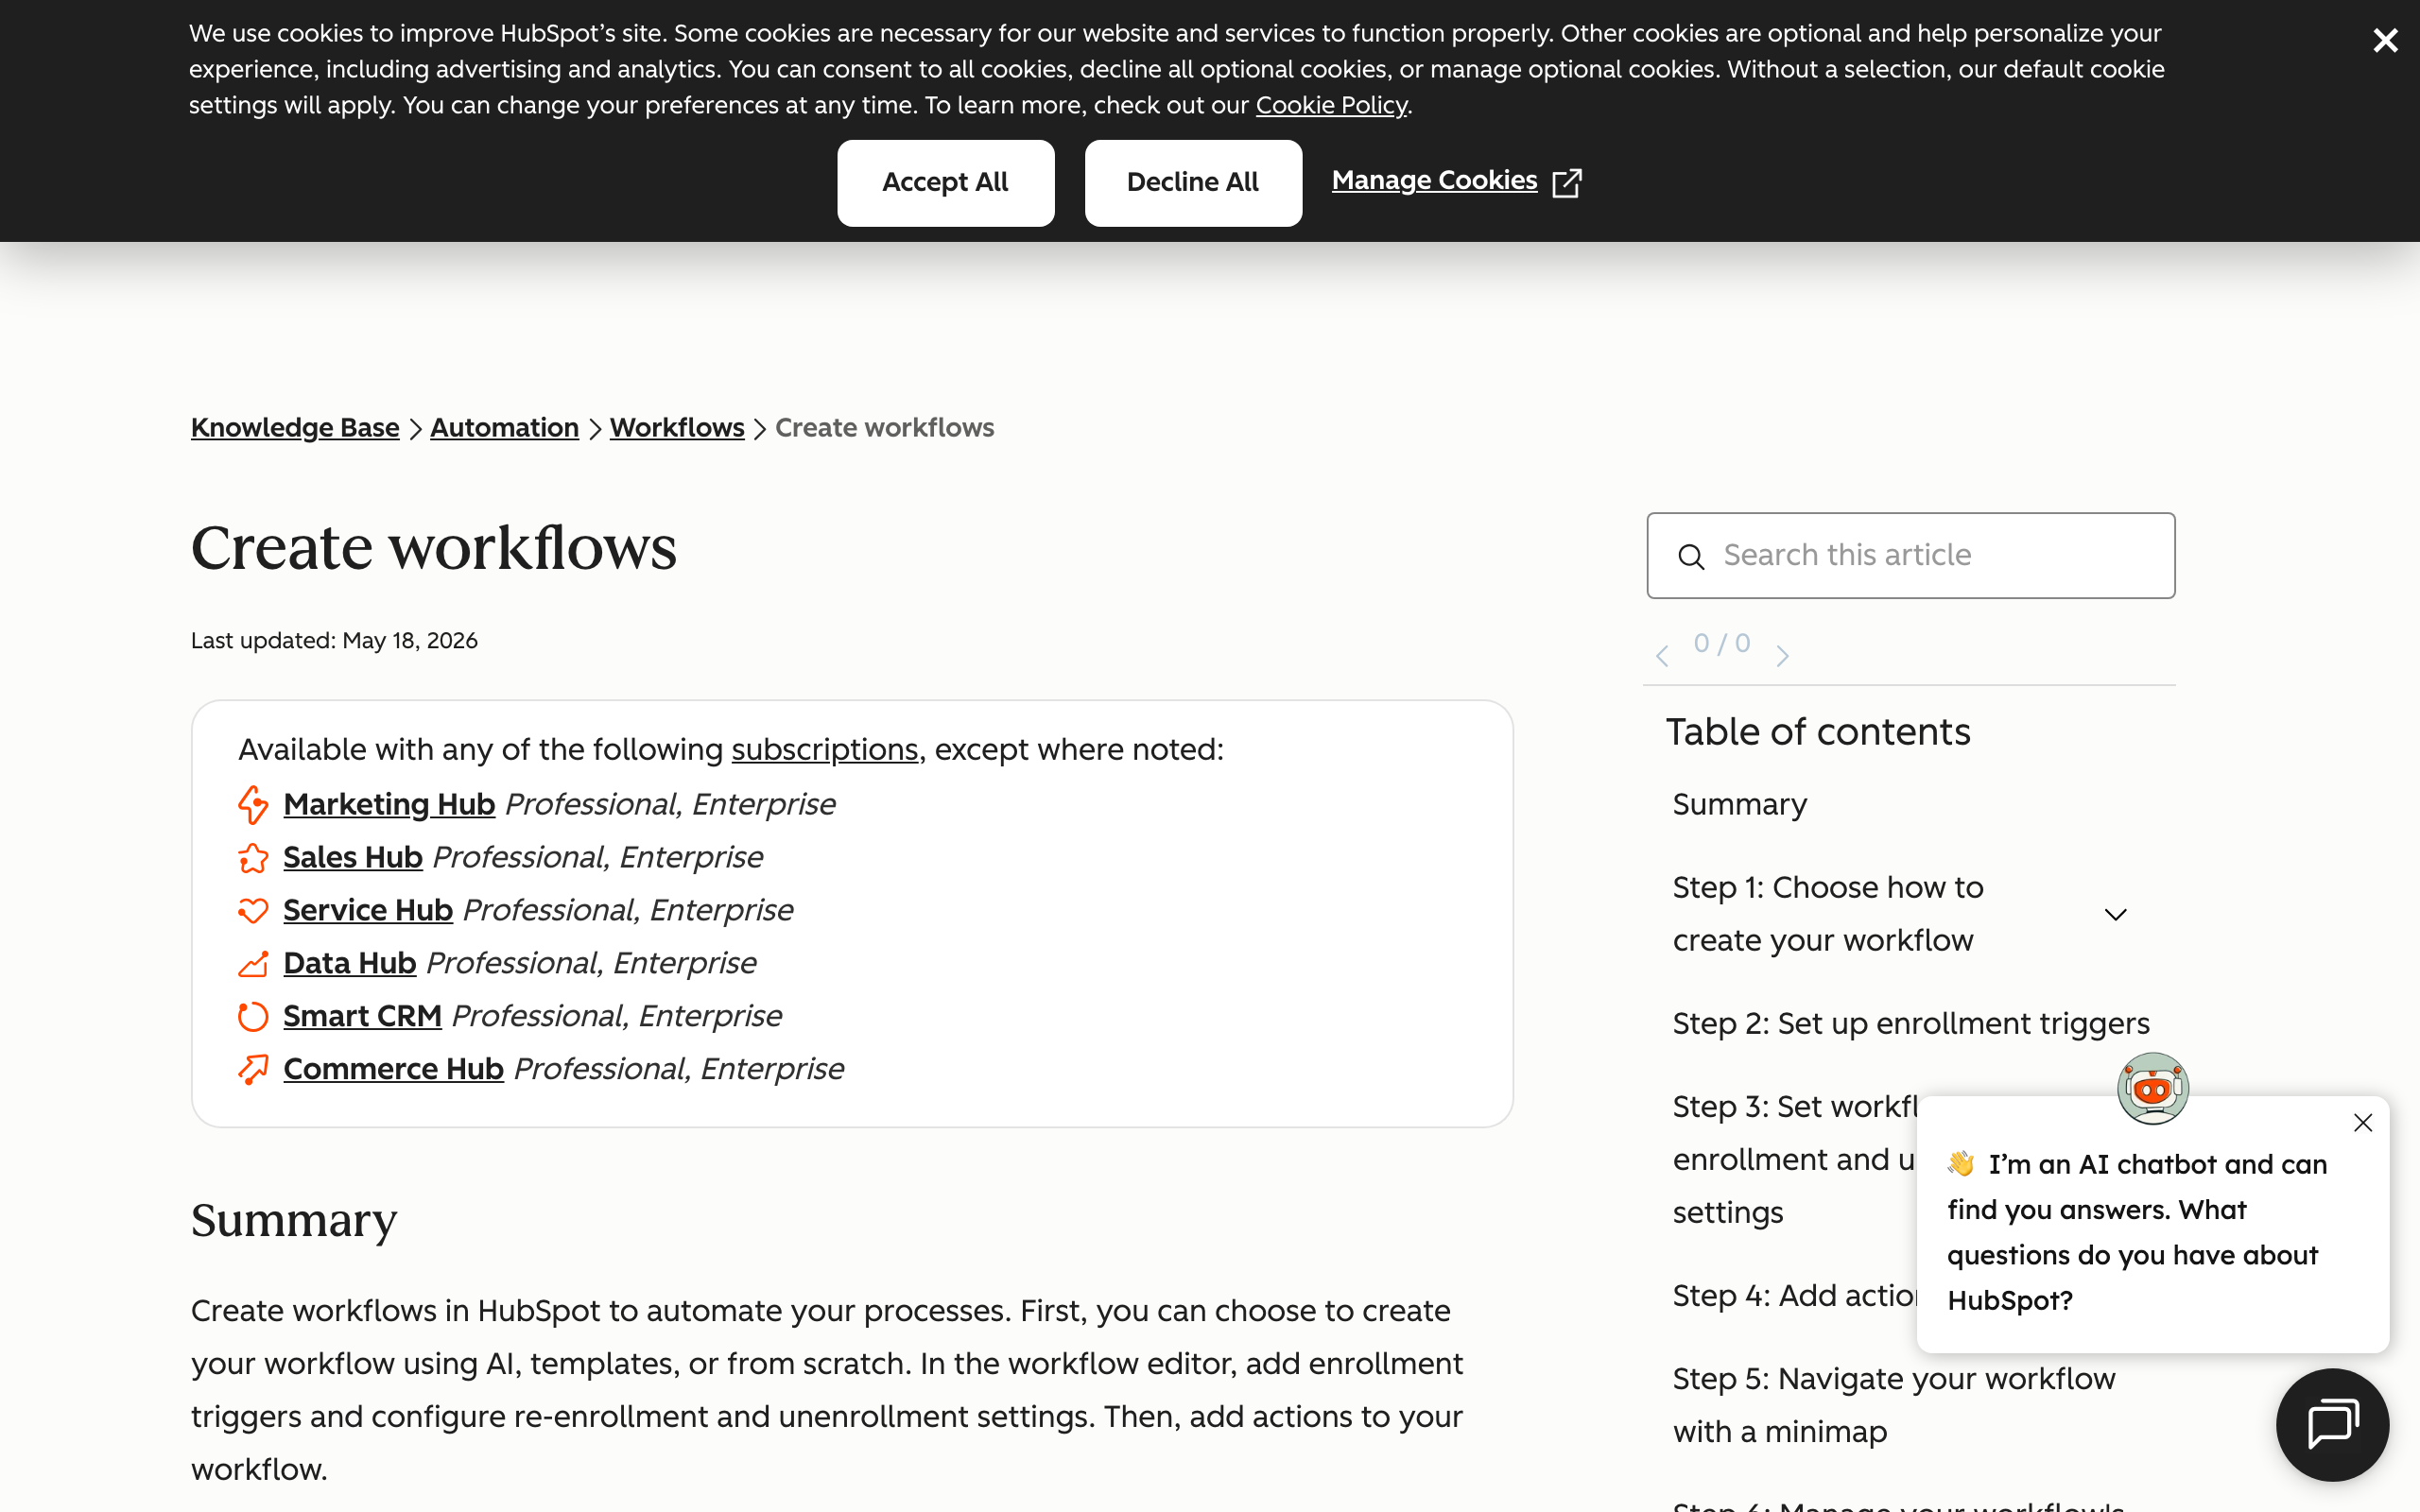The height and width of the screenshot is (1512, 2420).
Task: Click the Commerce Hub arrow icon
Action: (x=253, y=1070)
